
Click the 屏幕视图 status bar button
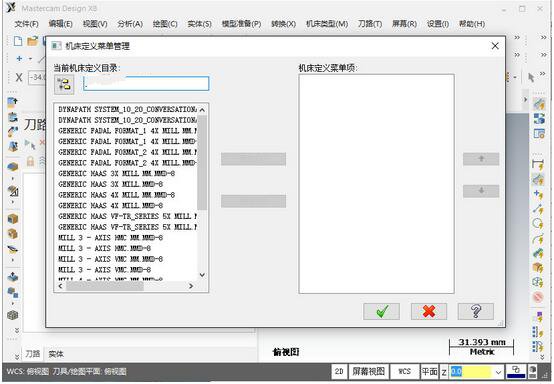[368, 371]
